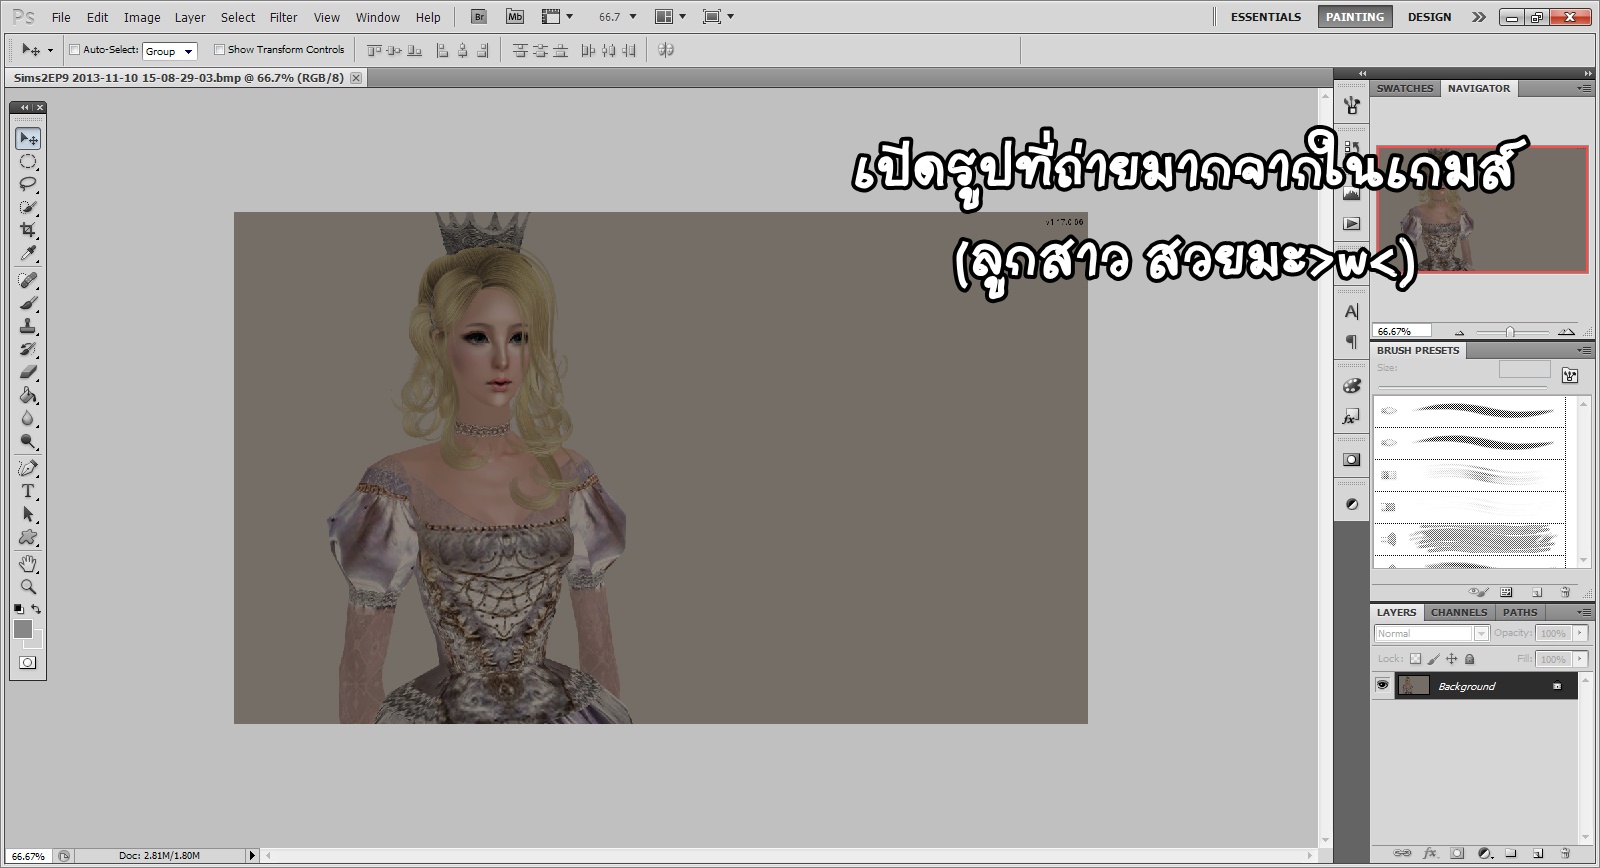Screen dimensions: 1600x868
Task: Open the File menu
Action: (x=61, y=17)
